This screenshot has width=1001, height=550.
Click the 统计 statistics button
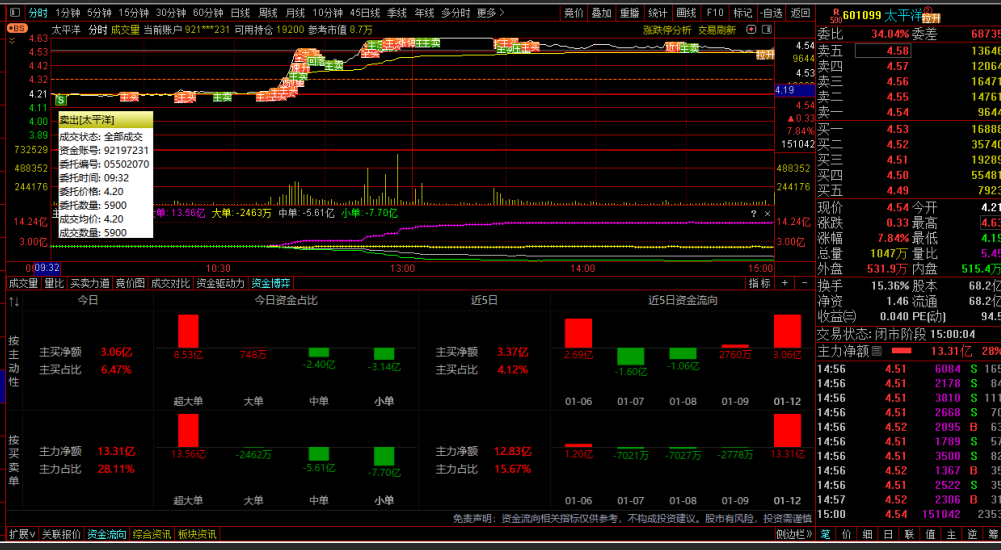pos(658,13)
